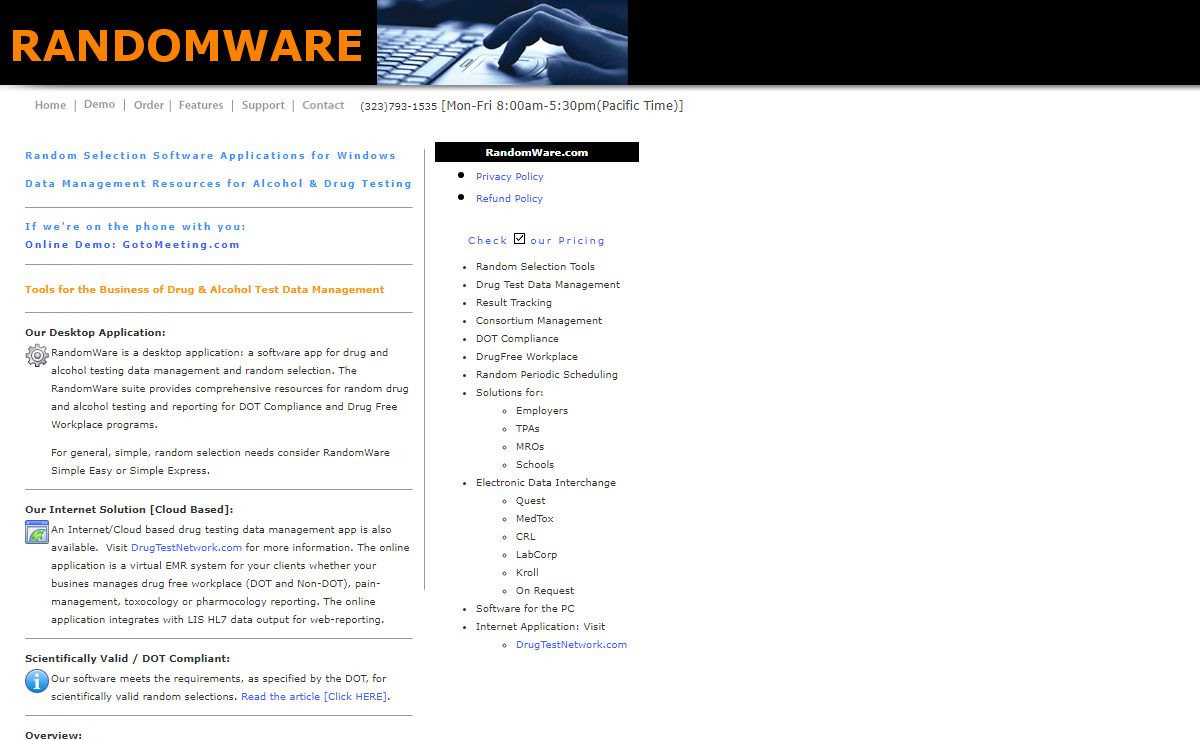Viewport: 1200px width, 740px height.
Task: Select the Kroll sub-item
Action: [x=528, y=572]
